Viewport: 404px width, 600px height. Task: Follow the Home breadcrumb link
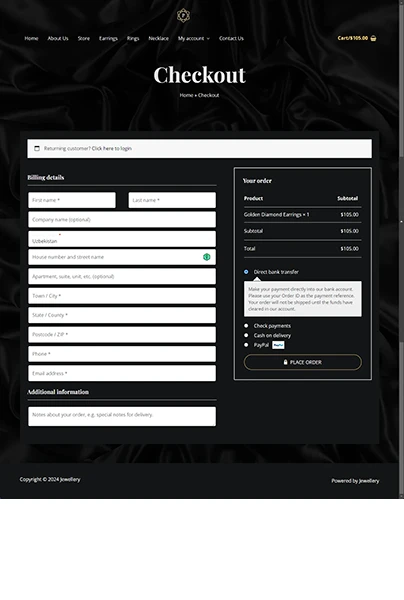(186, 95)
